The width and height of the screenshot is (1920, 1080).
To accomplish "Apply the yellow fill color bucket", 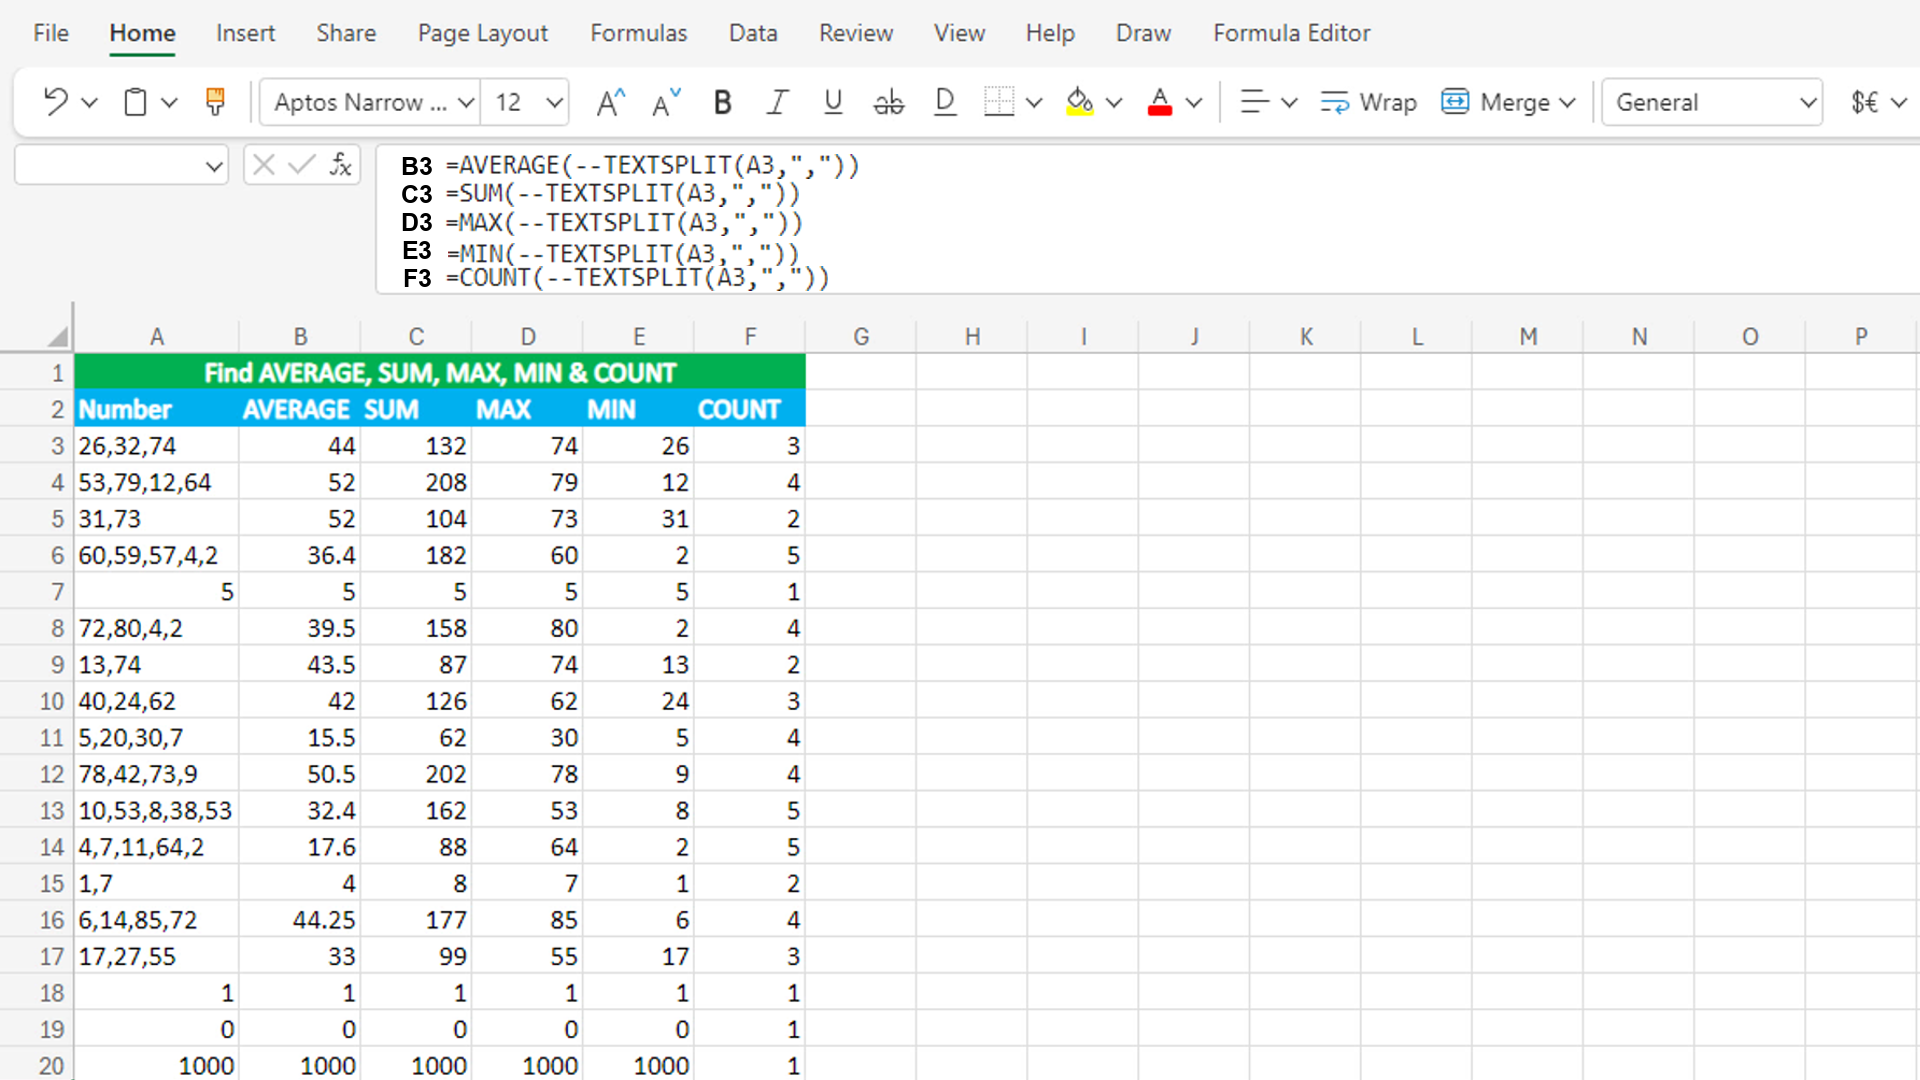I will (1080, 102).
